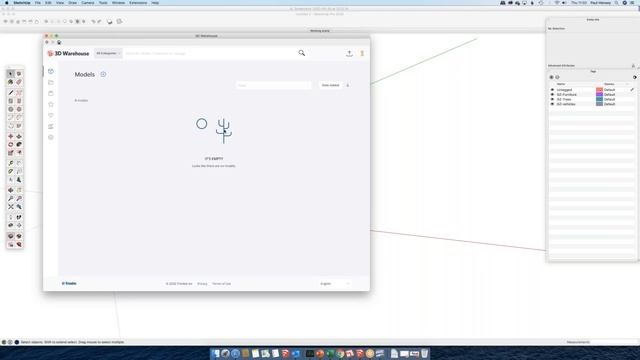Open the Terms of Use link
This screenshot has width=640, height=360.
point(222,284)
